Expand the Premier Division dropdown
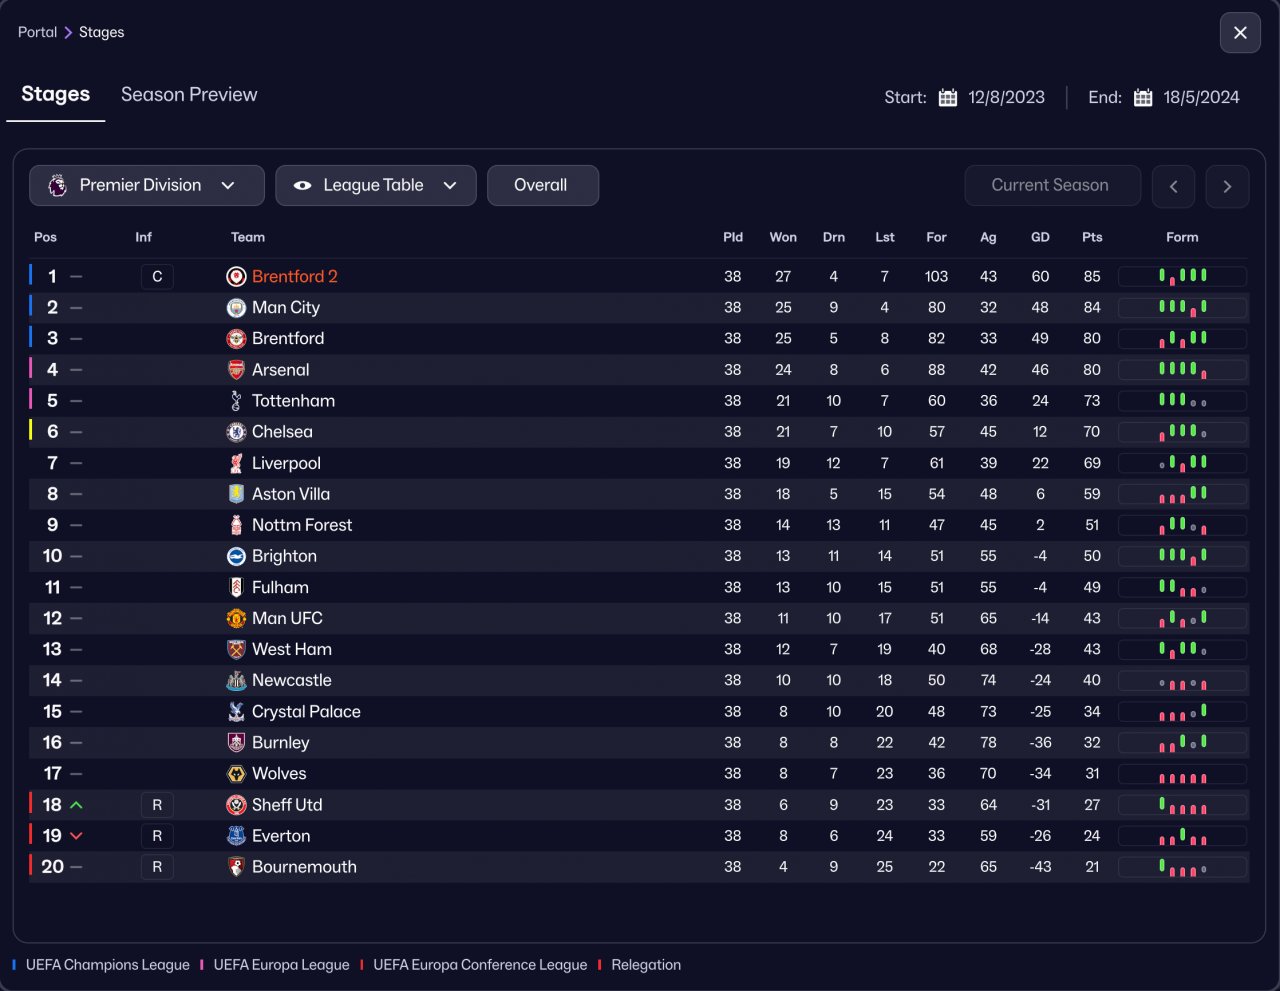Screen dimensions: 1280x991 tap(147, 186)
